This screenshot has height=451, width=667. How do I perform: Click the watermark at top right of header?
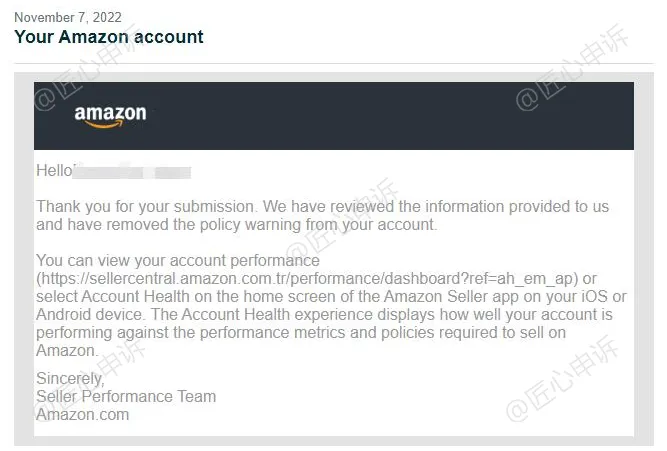[x=572, y=68]
